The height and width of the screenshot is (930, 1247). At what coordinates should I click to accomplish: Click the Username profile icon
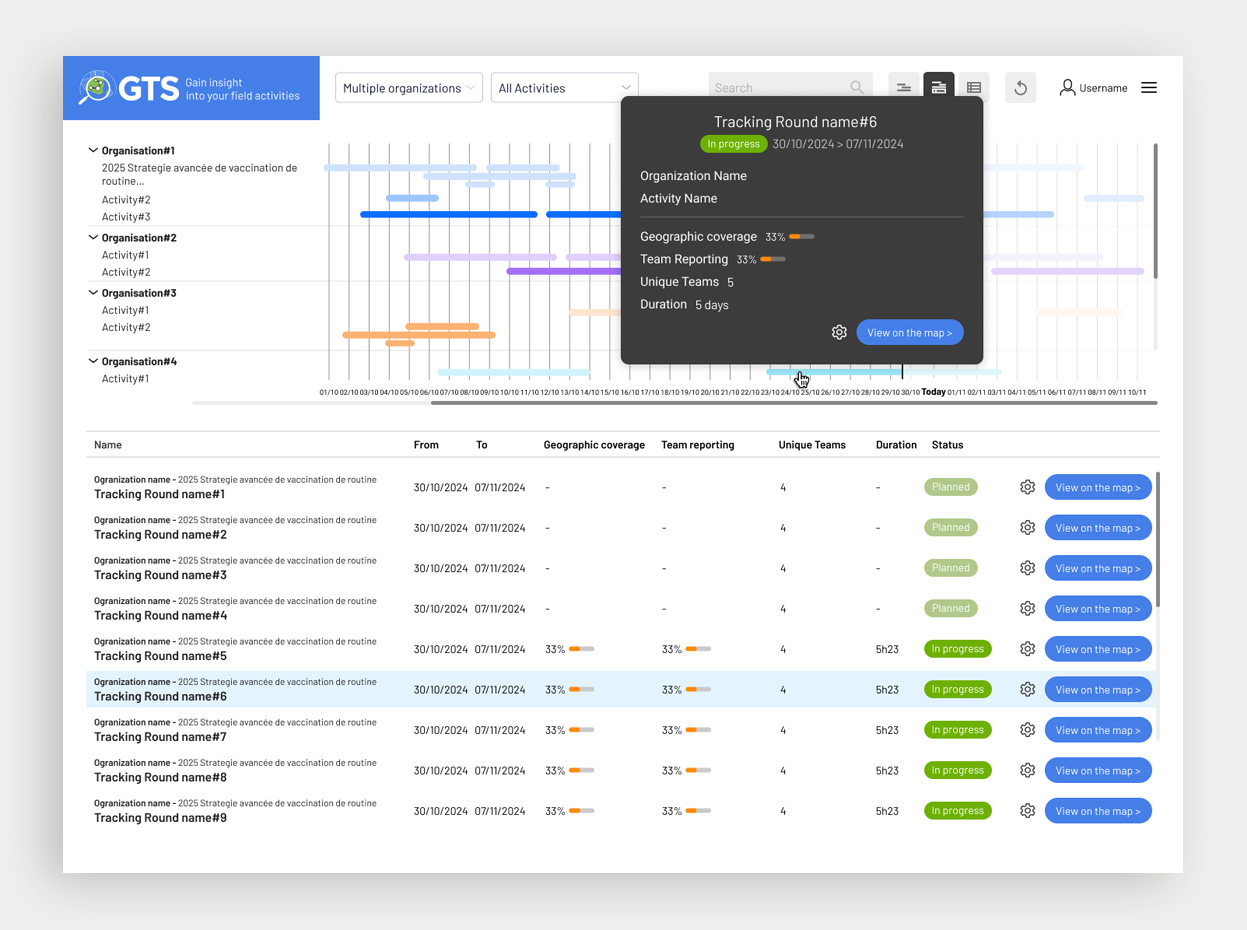(x=1067, y=88)
